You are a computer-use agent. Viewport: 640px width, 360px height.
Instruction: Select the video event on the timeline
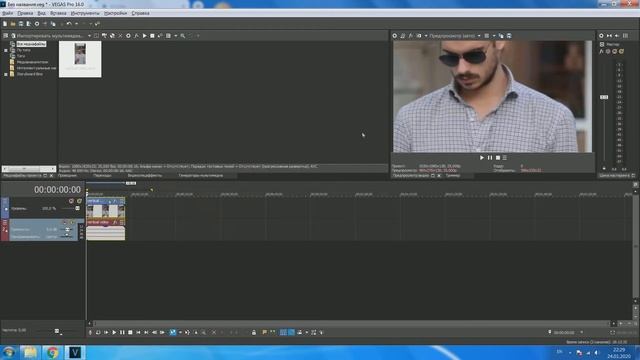point(106,208)
